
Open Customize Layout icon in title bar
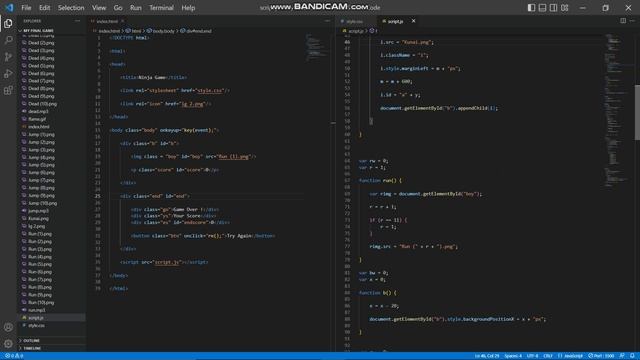564,8
